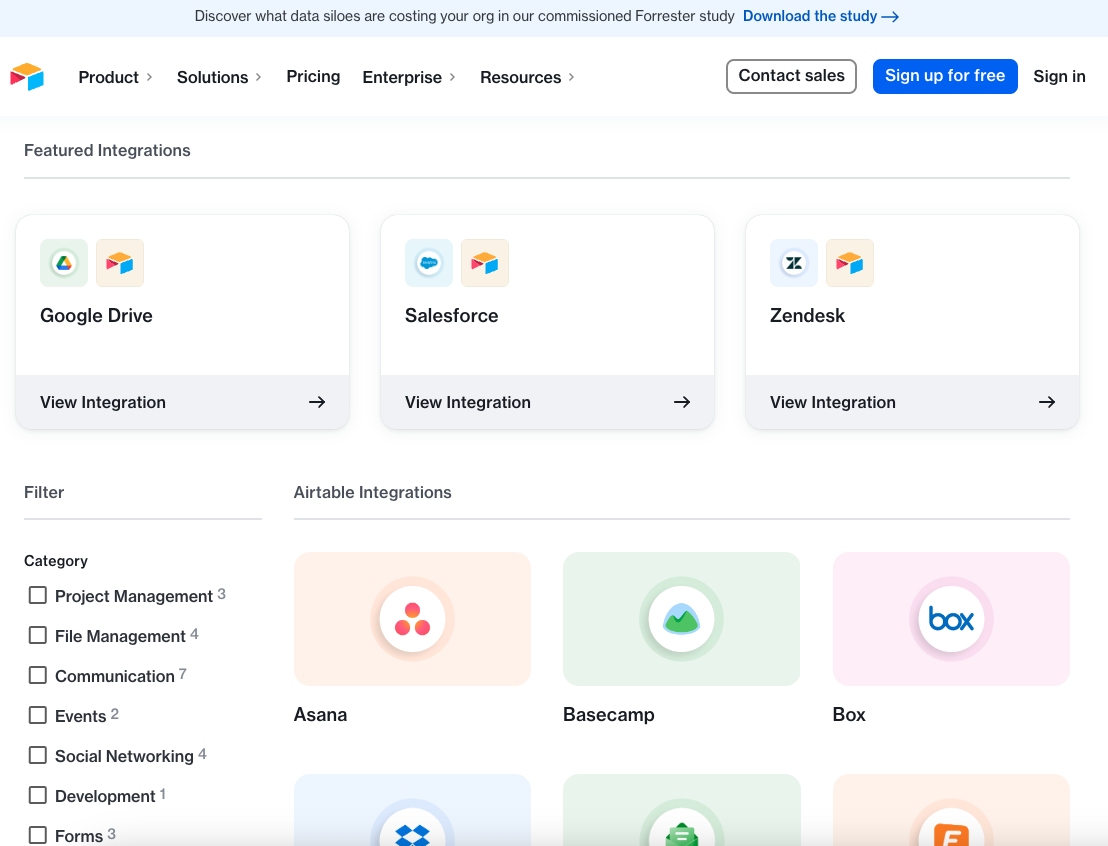Check the File Management category filter
Viewport: 1108px width, 846px height.
(37, 635)
